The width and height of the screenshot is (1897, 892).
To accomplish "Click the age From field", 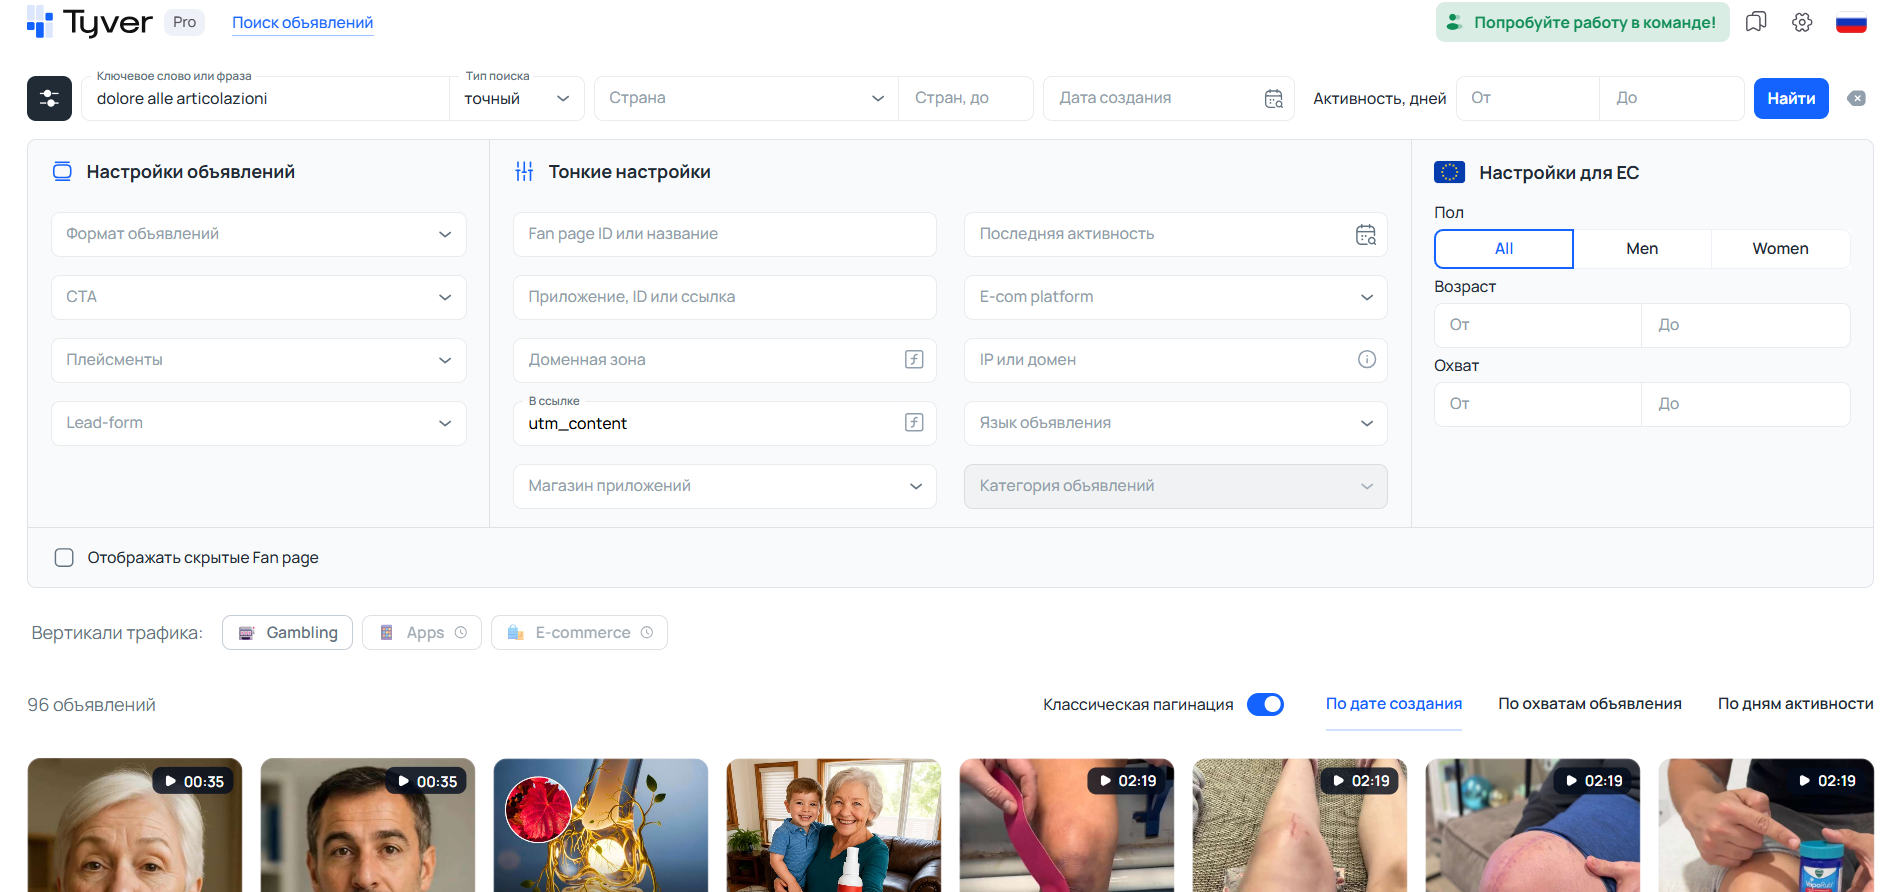I will click(1538, 325).
